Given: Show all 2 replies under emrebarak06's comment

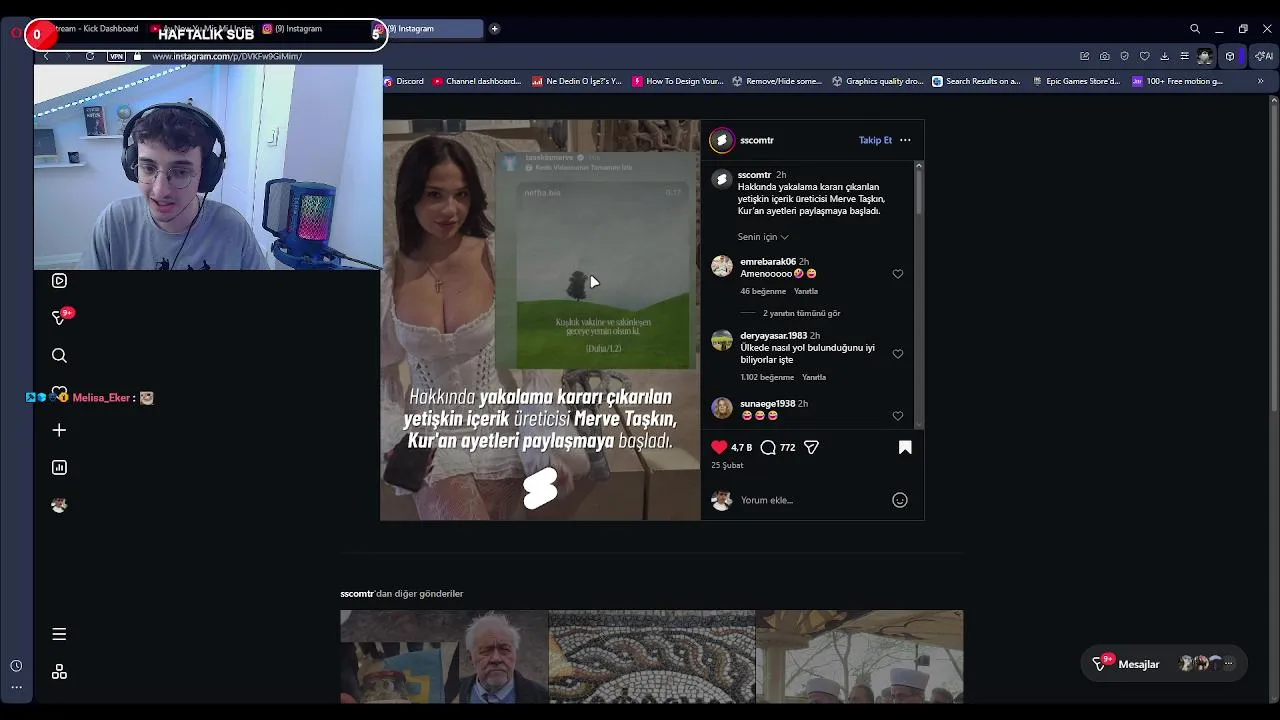Looking at the screenshot, I should (x=801, y=313).
